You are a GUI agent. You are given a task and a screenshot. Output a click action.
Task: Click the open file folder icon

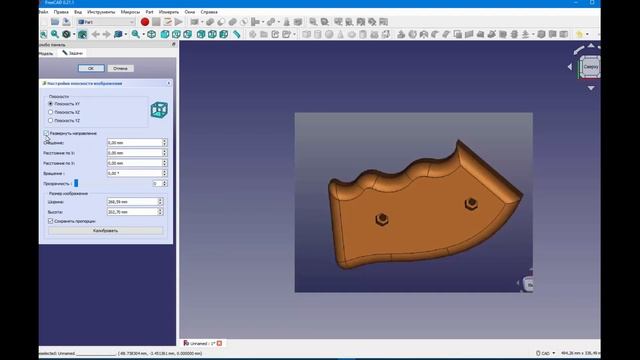[55, 22]
